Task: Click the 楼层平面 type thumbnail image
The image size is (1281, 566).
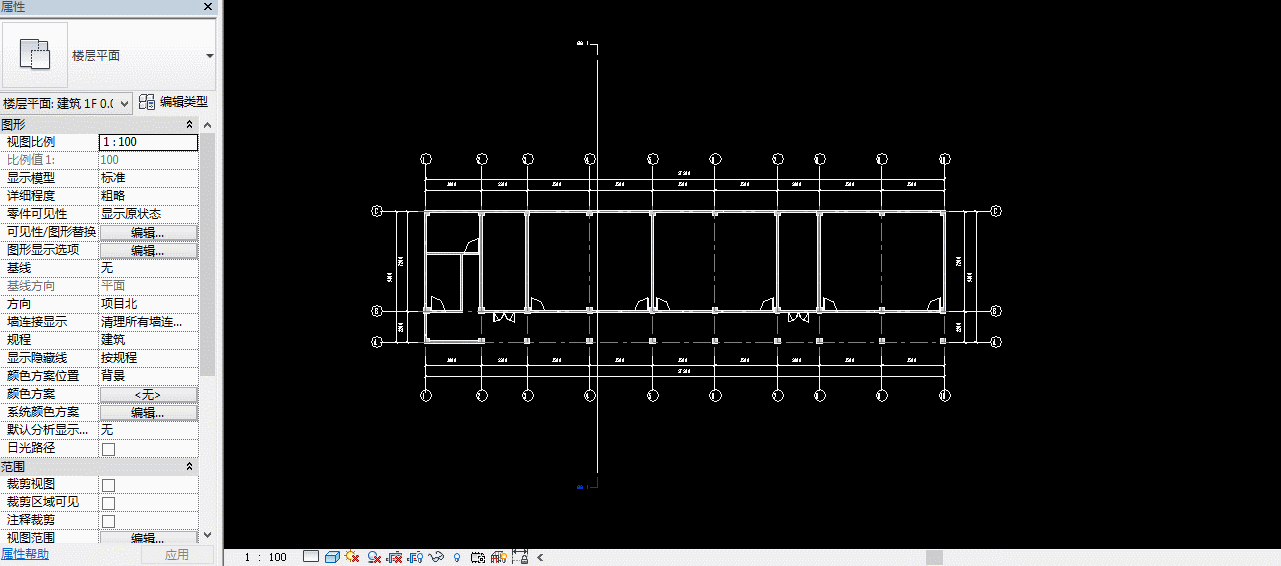Action: click(x=35, y=55)
